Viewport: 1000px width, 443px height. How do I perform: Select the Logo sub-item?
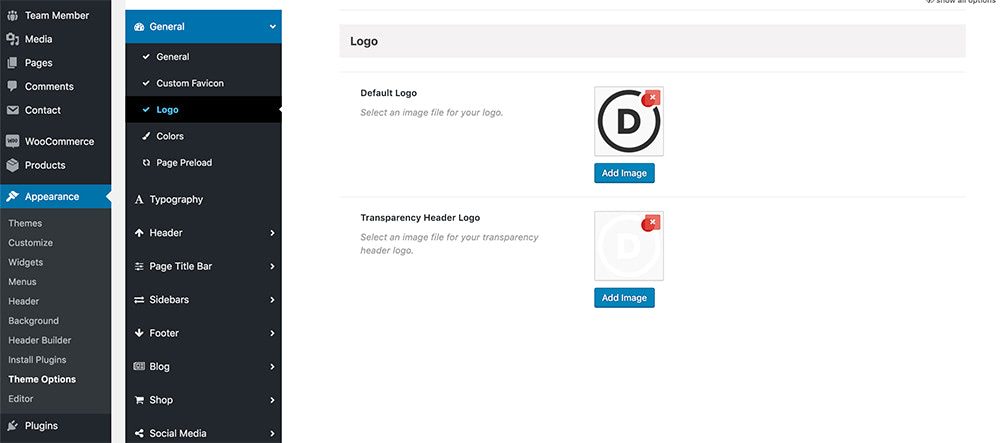[x=203, y=110]
